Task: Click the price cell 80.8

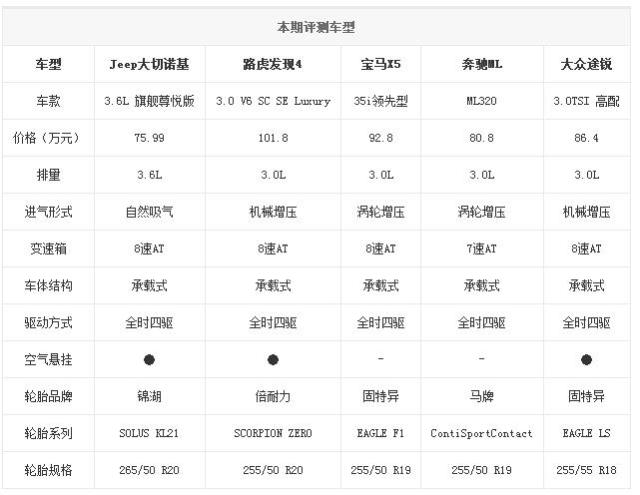Action: coord(482,138)
